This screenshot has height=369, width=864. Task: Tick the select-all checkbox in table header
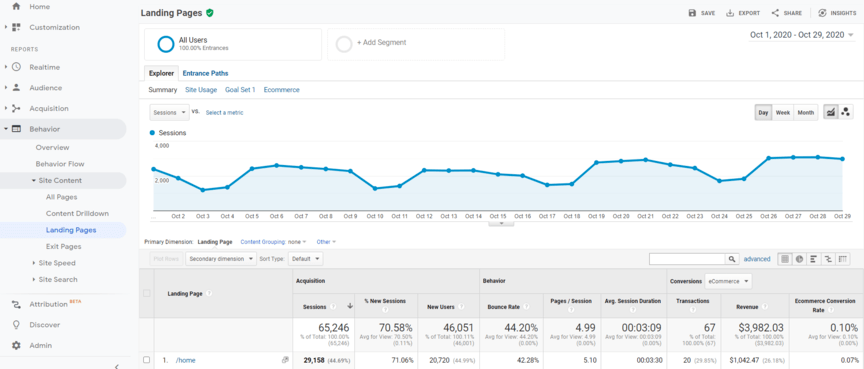pos(147,294)
